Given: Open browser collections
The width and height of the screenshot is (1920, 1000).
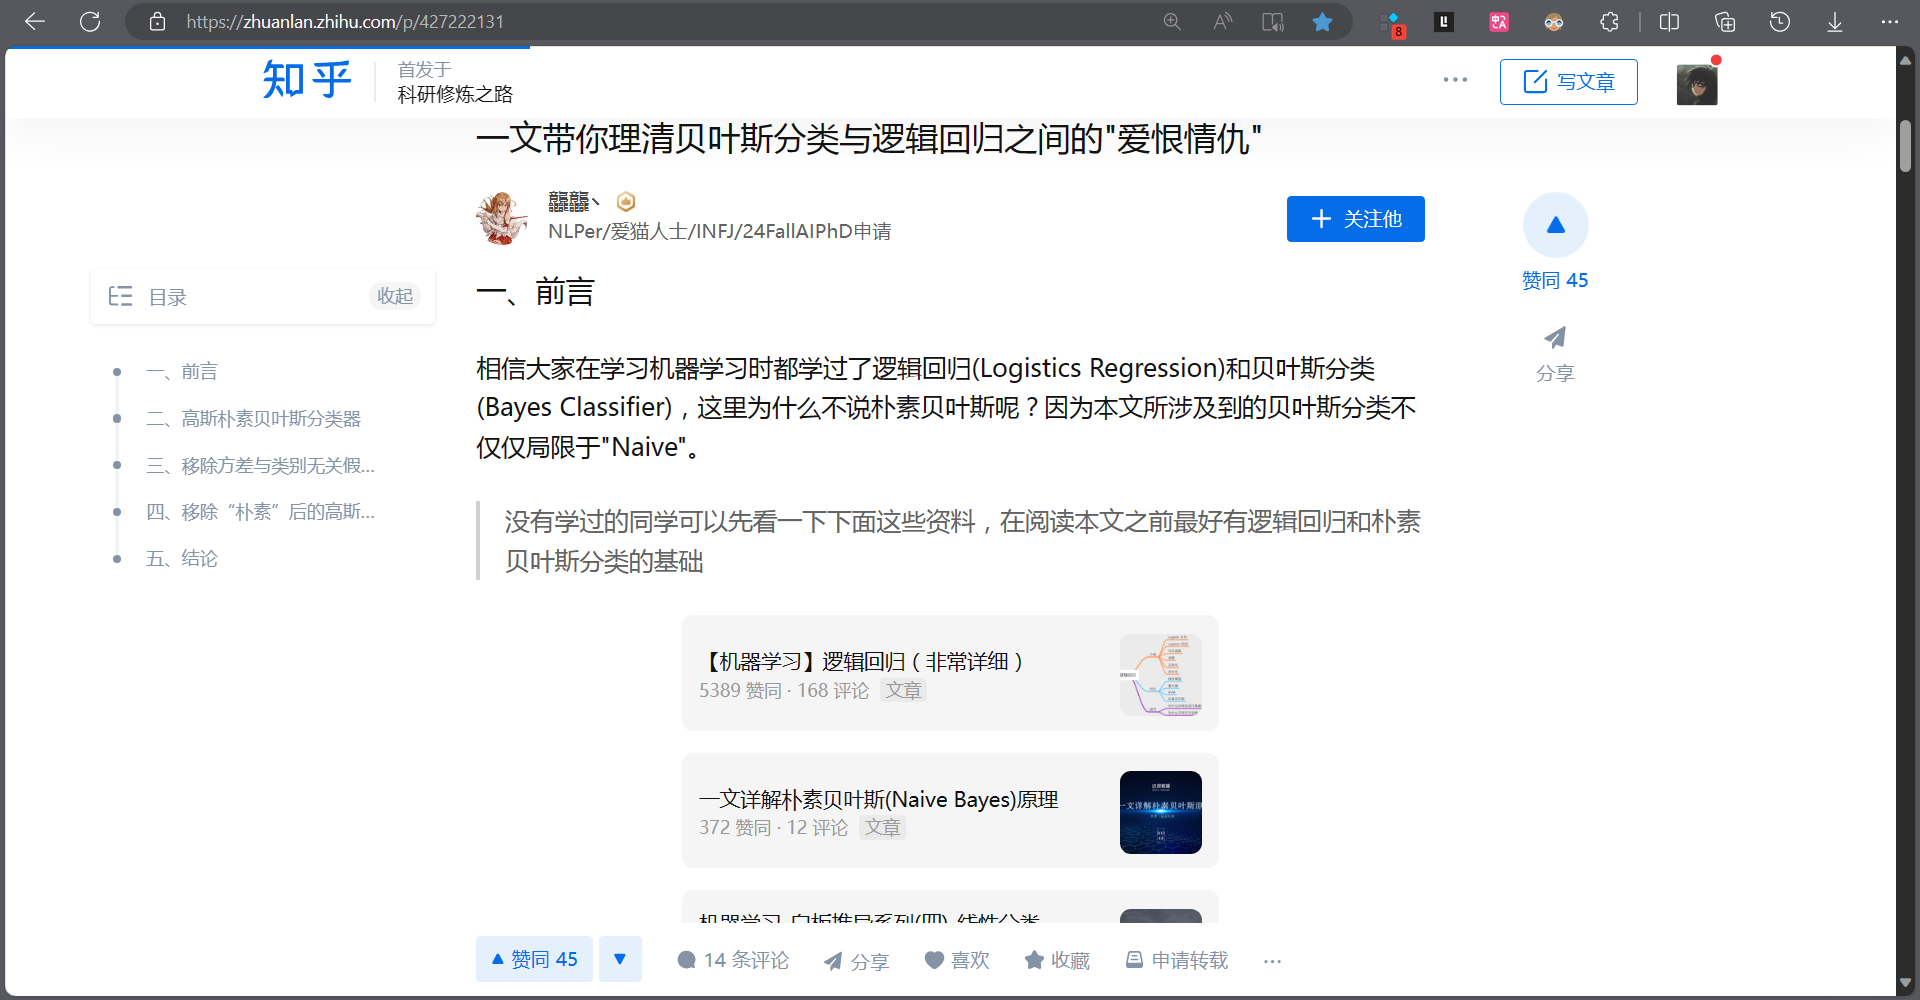Looking at the screenshot, I should pos(1725,21).
